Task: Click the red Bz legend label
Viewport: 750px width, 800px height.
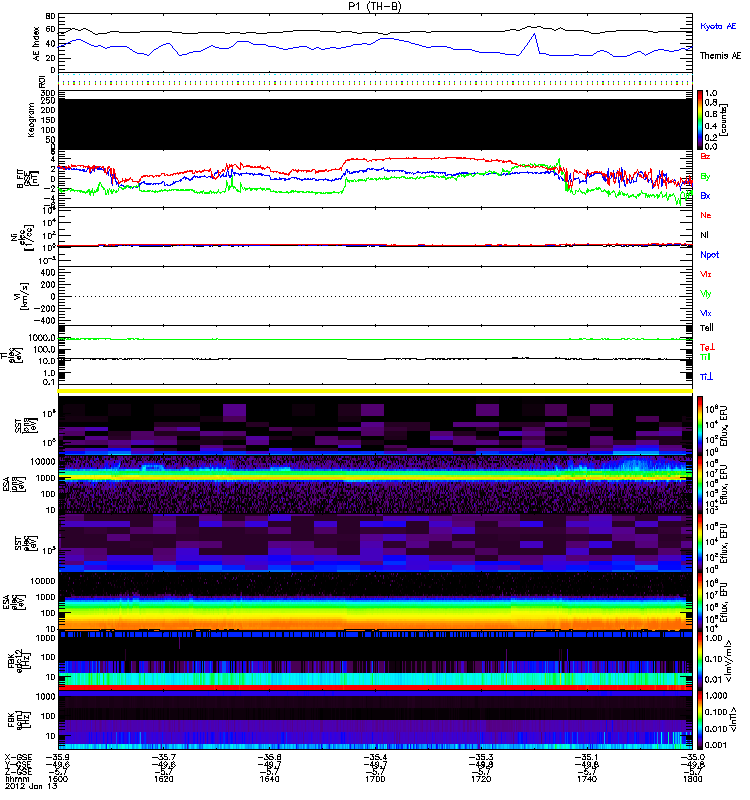Action: click(706, 156)
